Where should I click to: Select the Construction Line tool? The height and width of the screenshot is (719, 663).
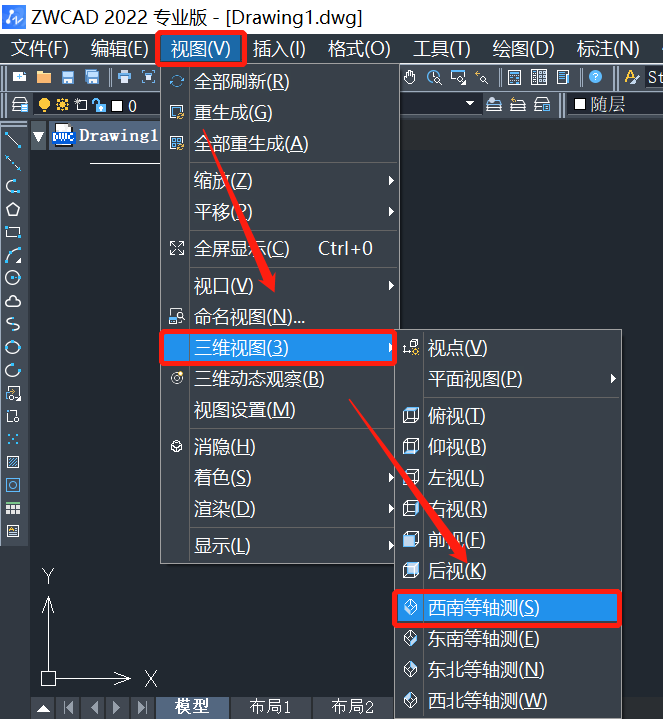[x=13, y=163]
